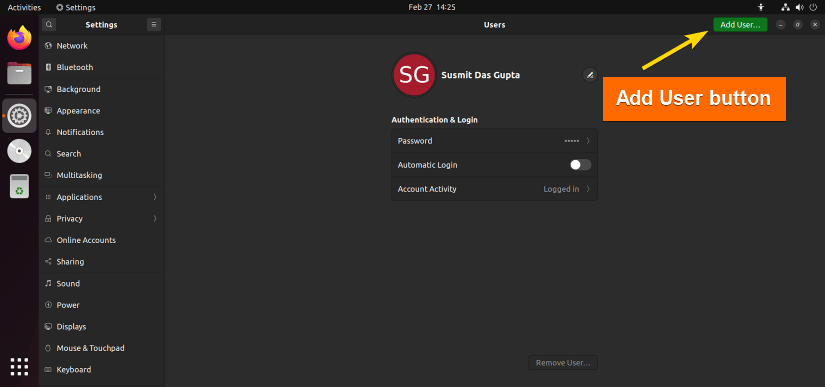Open Account Activity row chevron
Screen dimensions: 825x387
pos(588,189)
